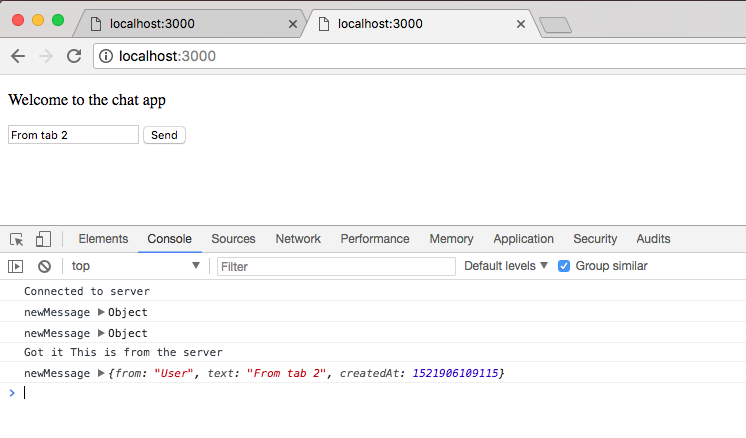746x438 pixels.
Task: Open a new browser tab
Action: 554,25
